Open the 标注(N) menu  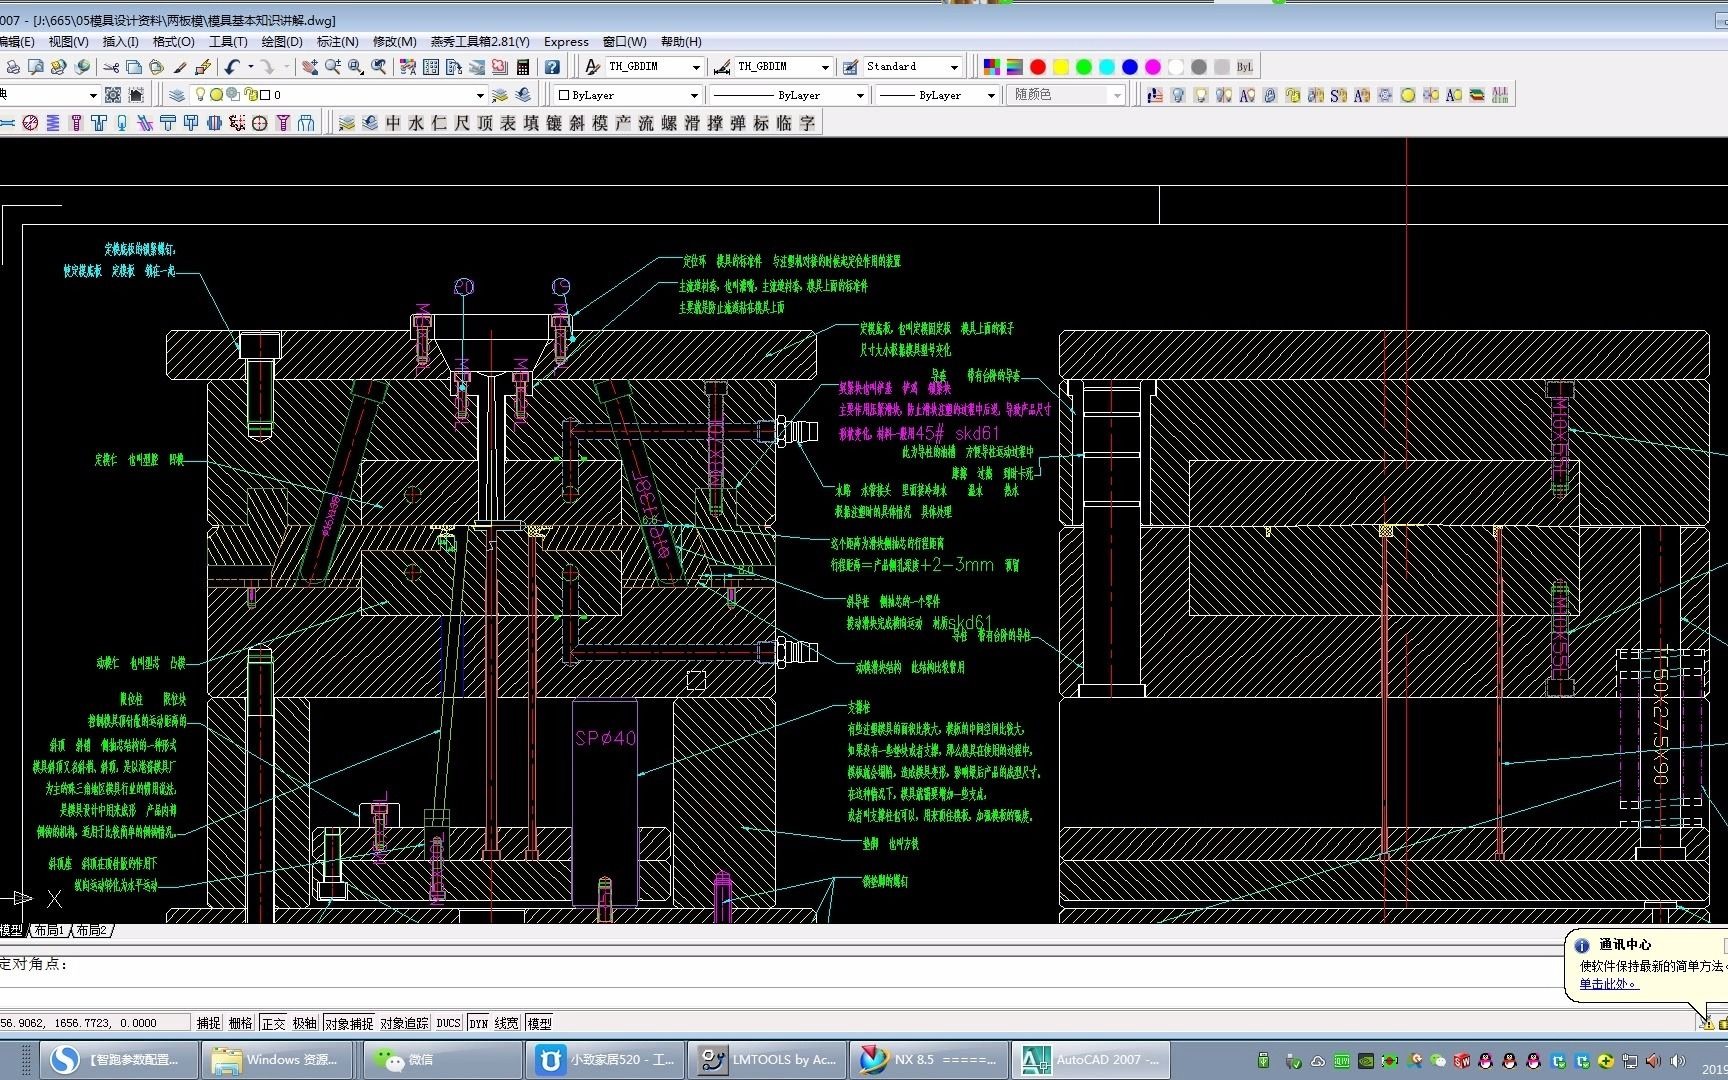(x=337, y=42)
